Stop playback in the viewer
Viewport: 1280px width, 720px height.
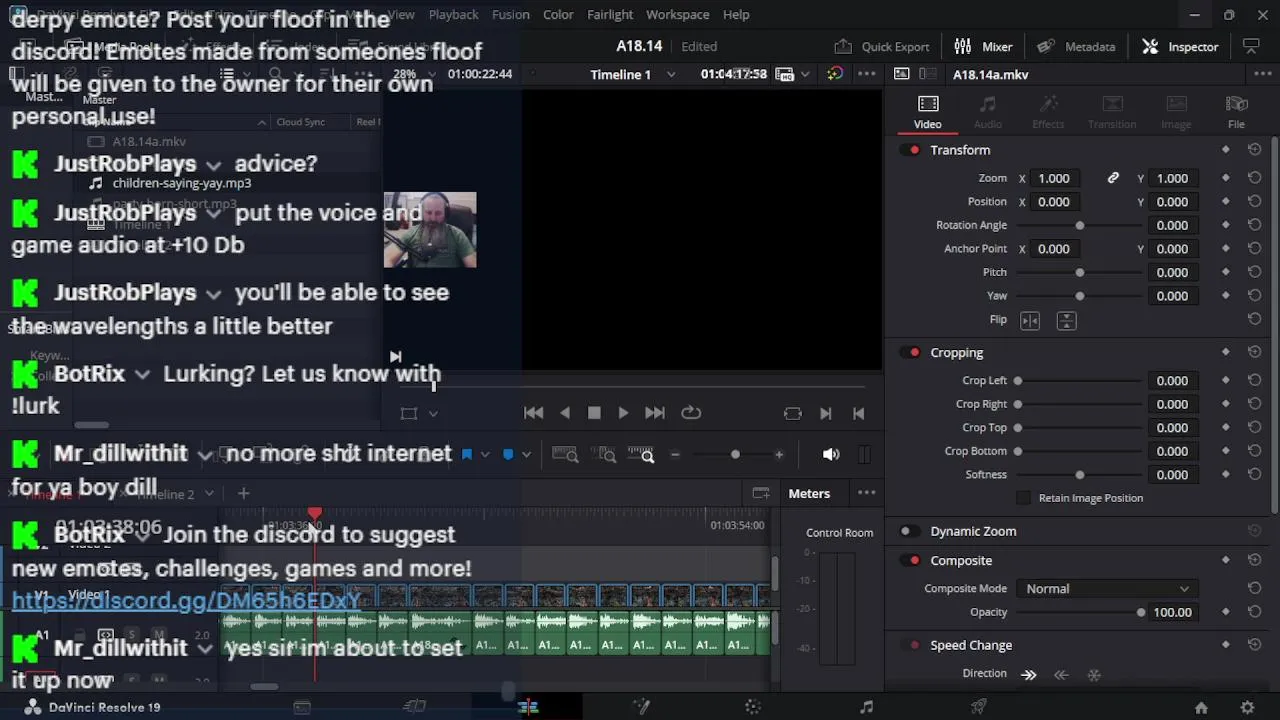(594, 413)
